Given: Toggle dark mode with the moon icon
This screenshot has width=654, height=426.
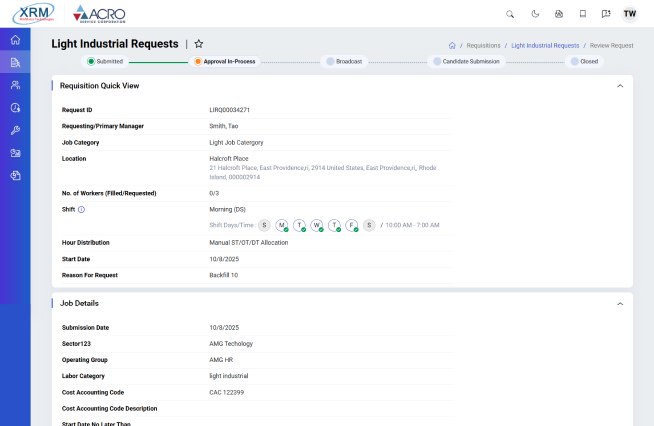Looking at the screenshot, I should point(534,14).
